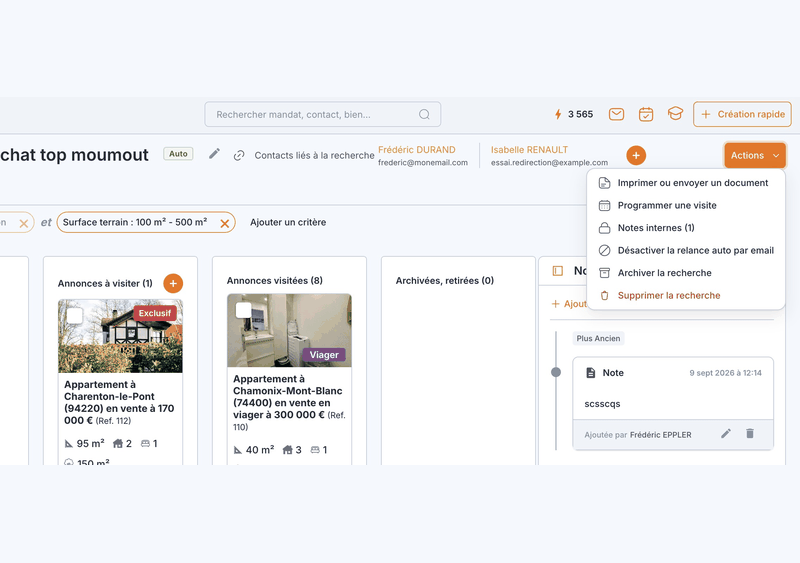Viewport: 800px width, 563px height.
Task: Check the Chamonix-Mont-Blanc listing checkbox
Action: pos(244,310)
